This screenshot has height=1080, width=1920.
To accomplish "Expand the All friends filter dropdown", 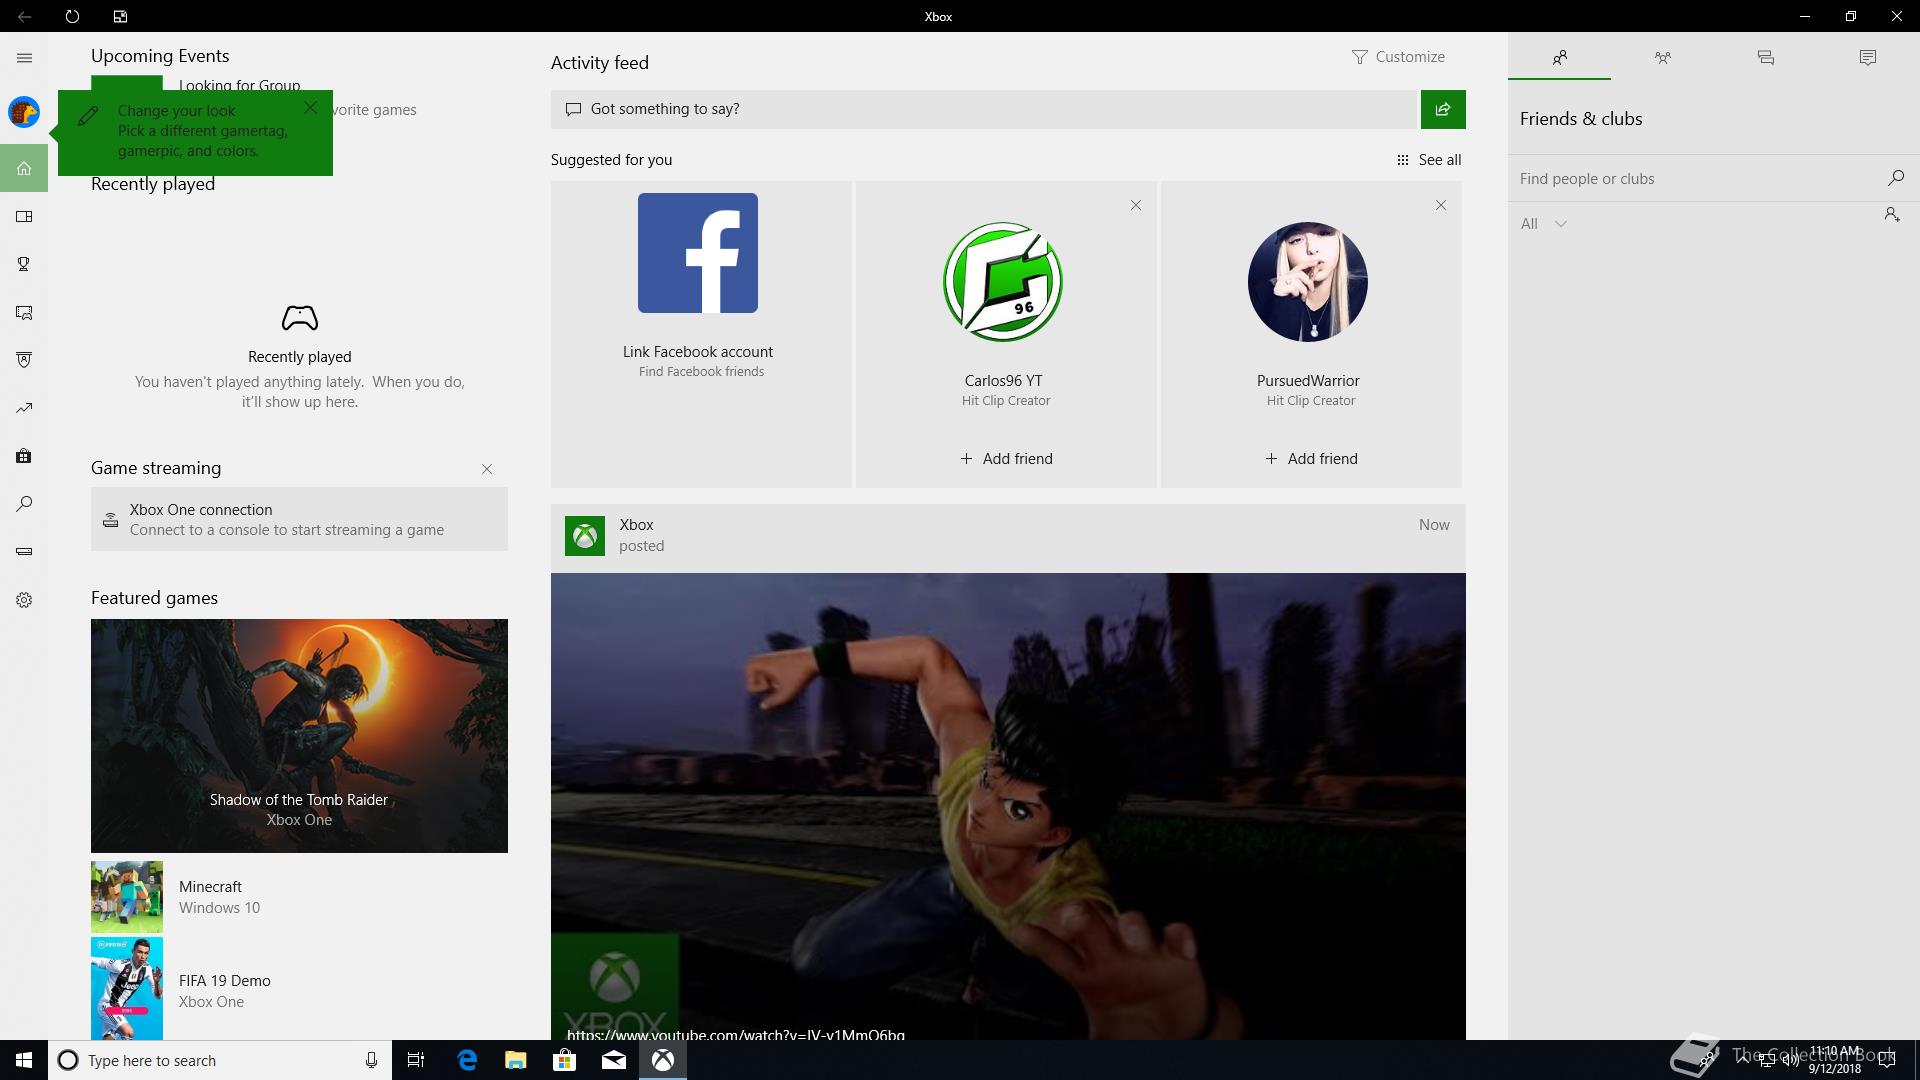I will click(x=1543, y=224).
